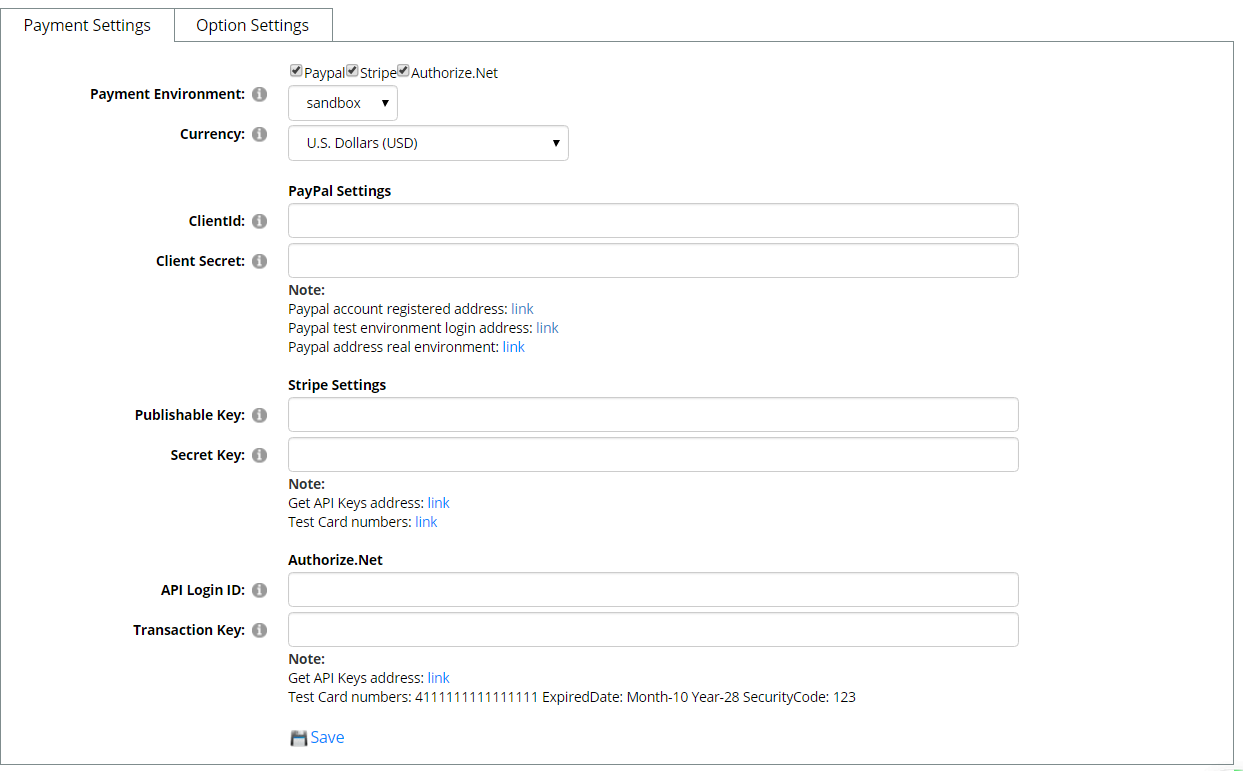Click info icon beside Transaction Key
This screenshot has width=1243, height=771.
point(259,630)
